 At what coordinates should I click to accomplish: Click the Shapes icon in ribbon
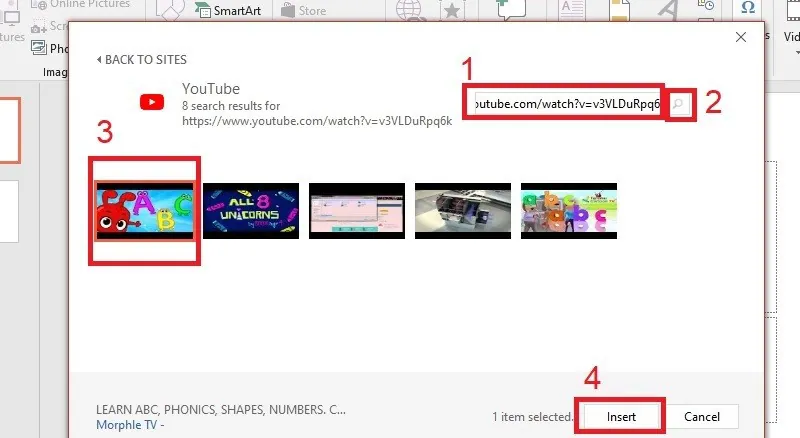(x=170, y=10)
